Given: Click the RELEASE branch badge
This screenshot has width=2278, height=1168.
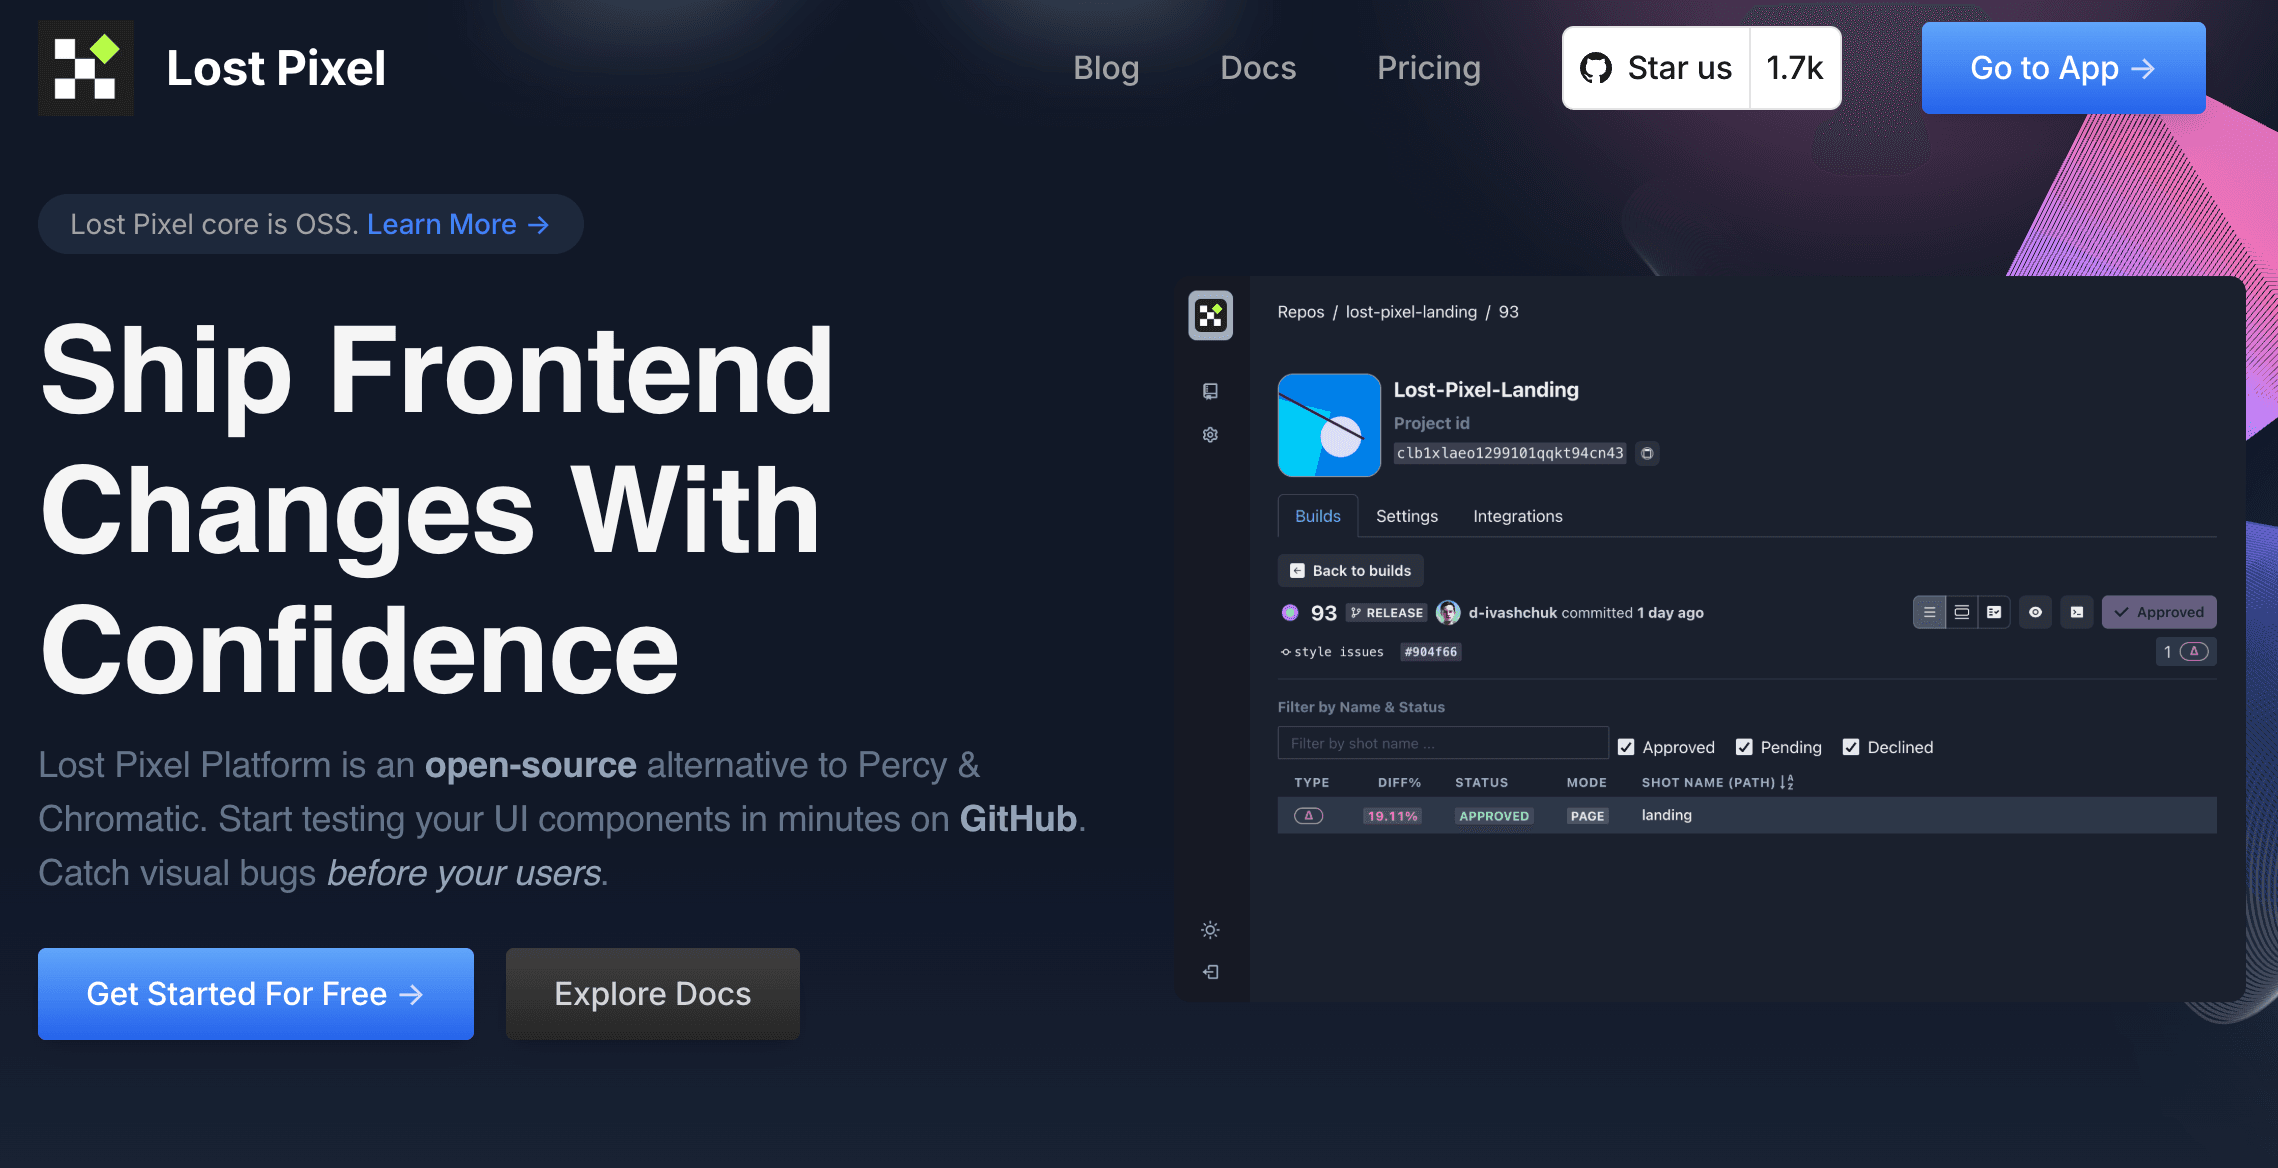Looking at the screenshot, I should [x=1386, y=612].
